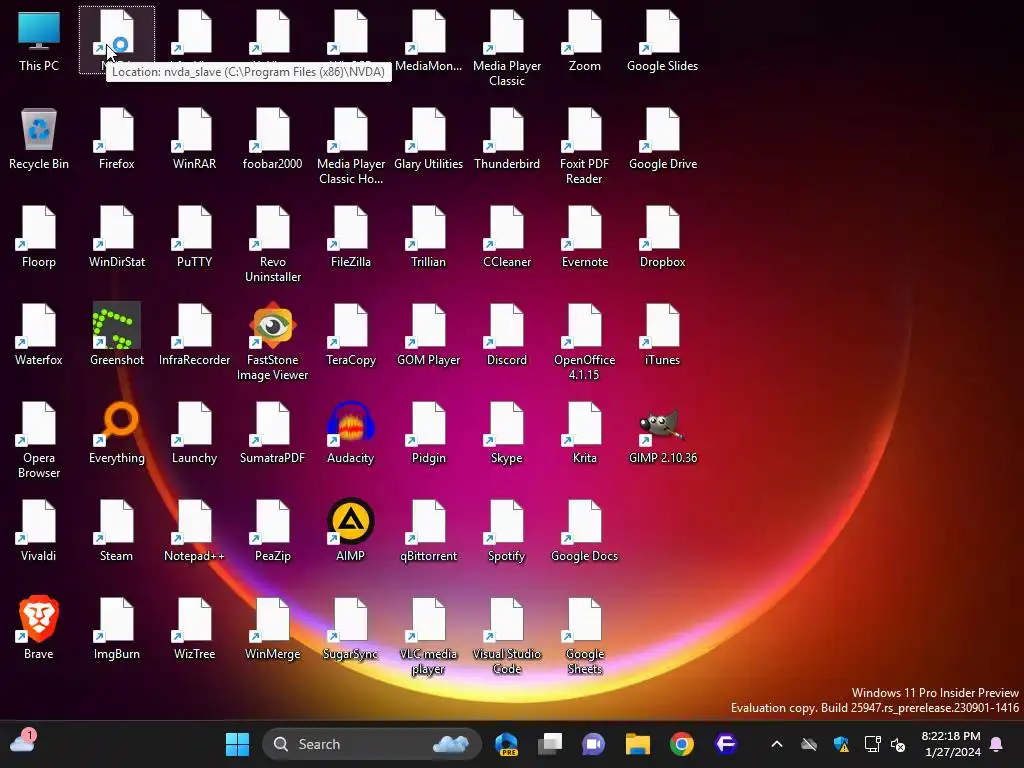Viewport: 1024px width, 768px height.
Task: Open File Explorer from the taskbar
Action: coord(637,744)
